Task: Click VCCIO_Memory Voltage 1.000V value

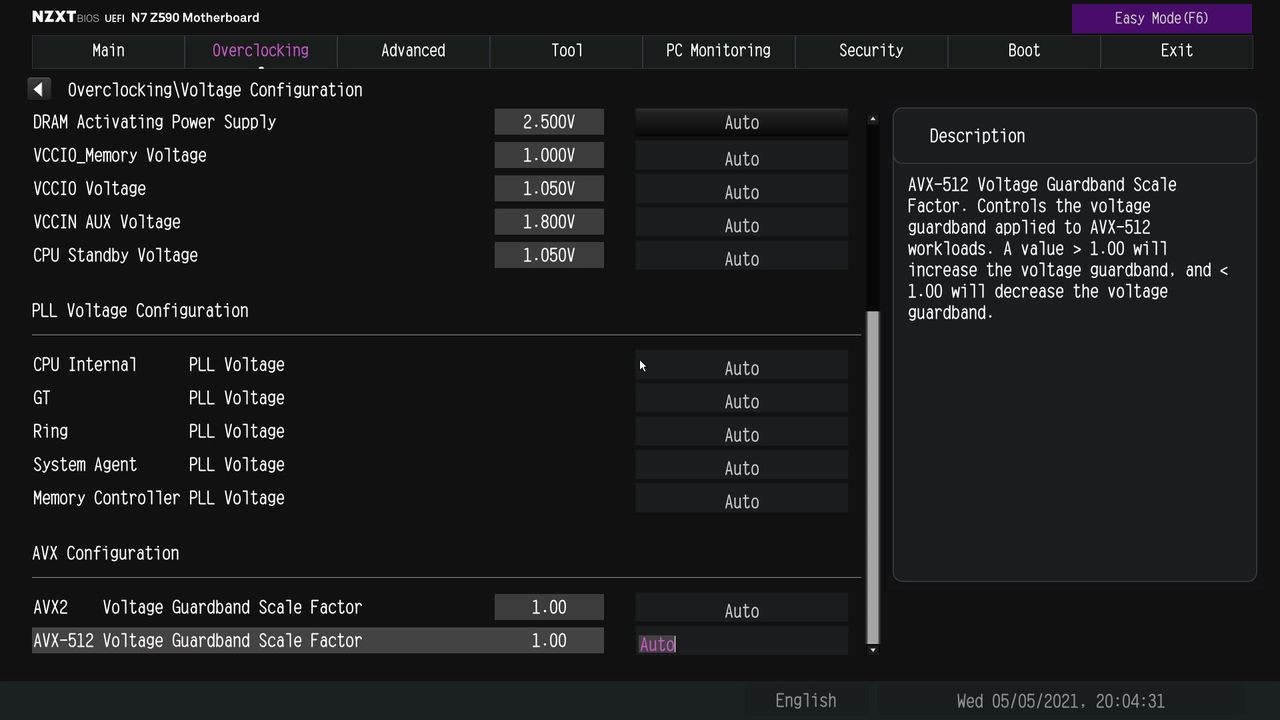Action: point(549,155)
